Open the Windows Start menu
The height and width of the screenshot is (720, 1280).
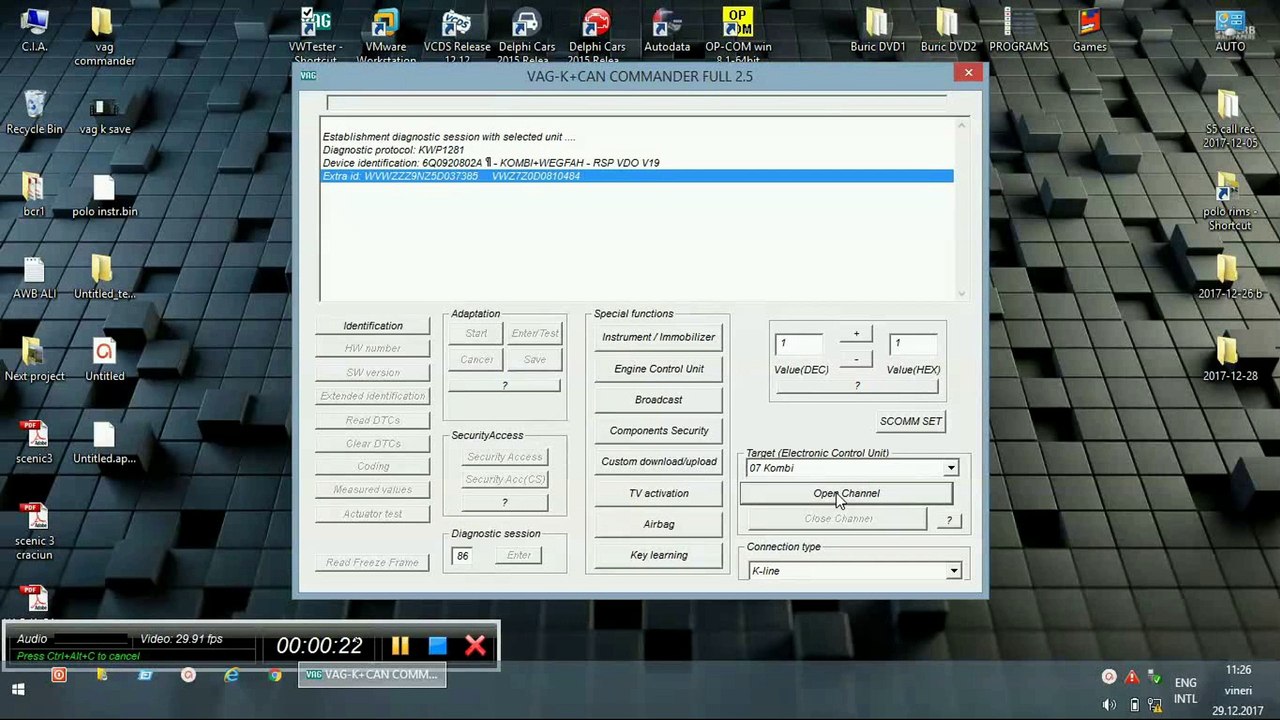18,689
